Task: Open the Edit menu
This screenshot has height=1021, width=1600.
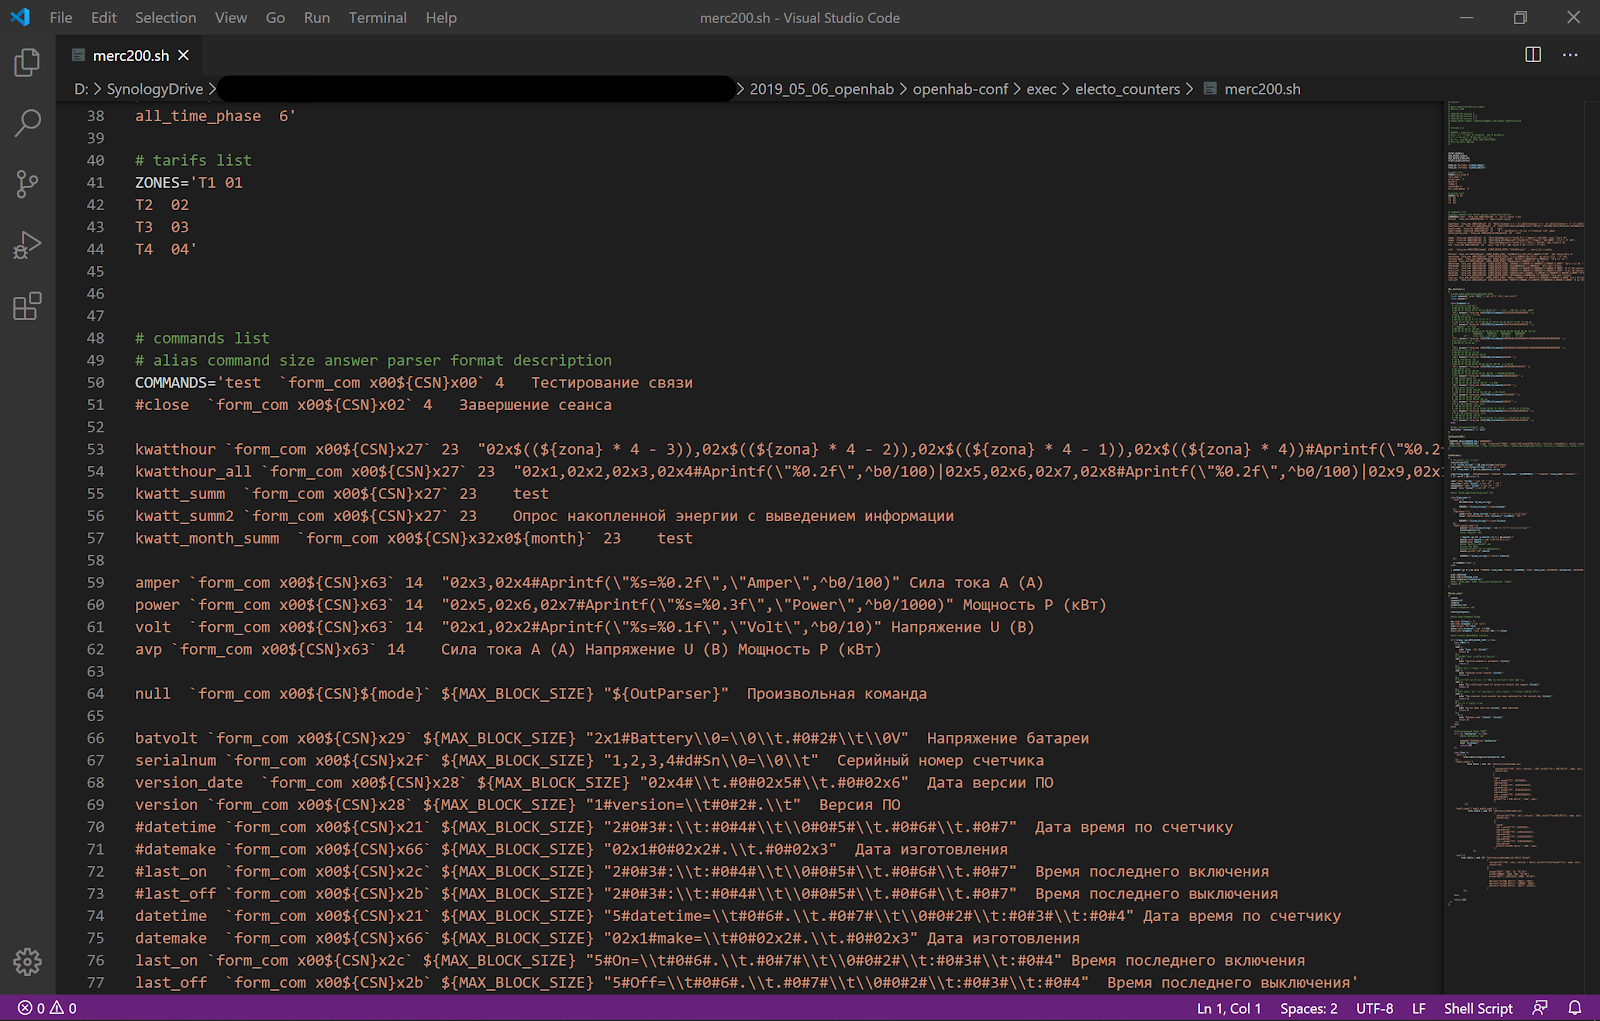Action: pyautogui.click(x=104, y=17)
